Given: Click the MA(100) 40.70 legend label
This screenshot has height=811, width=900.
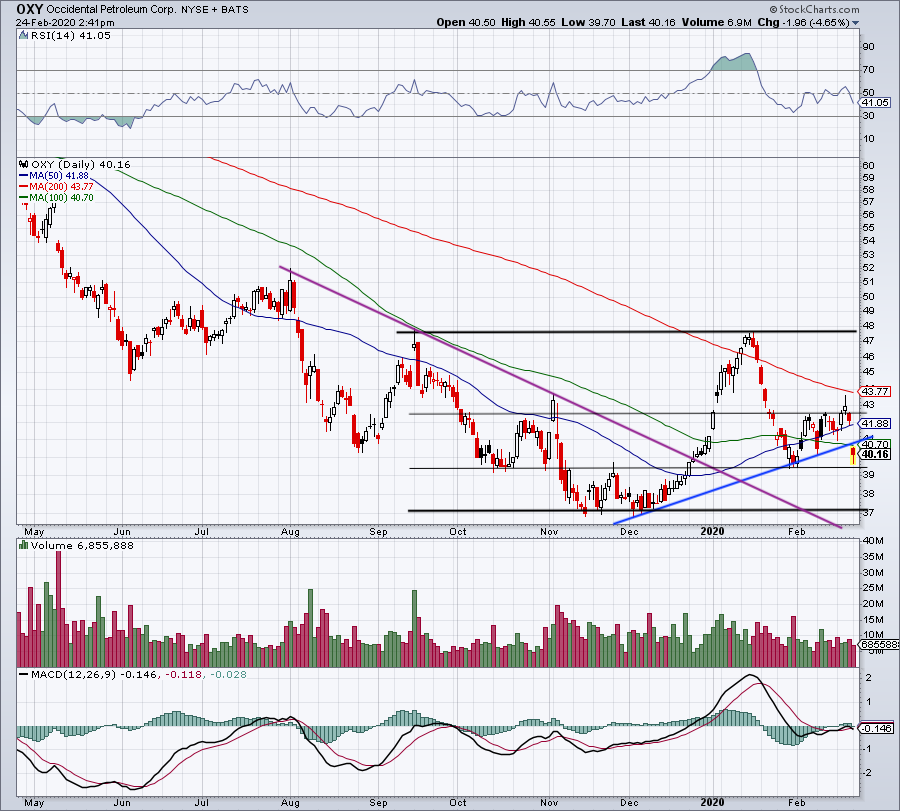Looking at the screenshot, I should point(61,197).
